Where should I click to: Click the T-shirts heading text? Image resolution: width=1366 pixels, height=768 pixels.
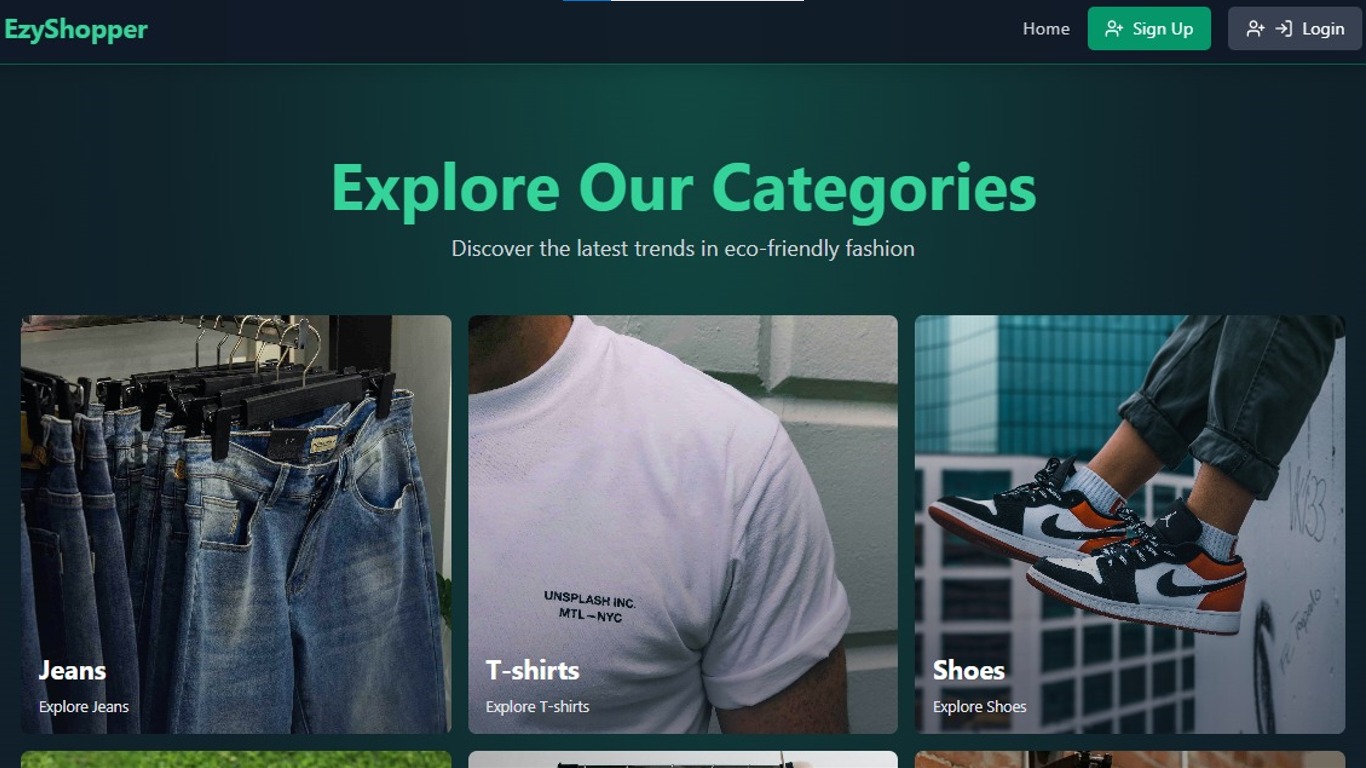pyautogui.click(x=532, y=670)
